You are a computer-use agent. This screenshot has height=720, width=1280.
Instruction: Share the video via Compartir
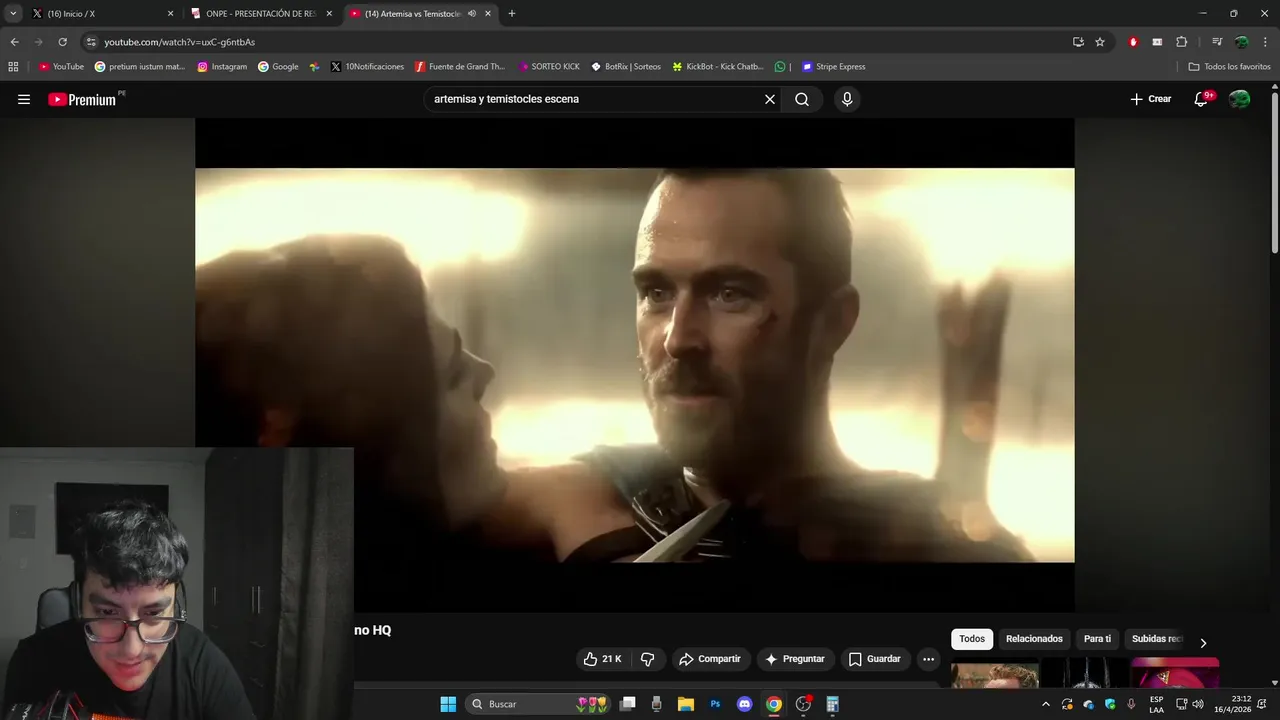point(710,659)
